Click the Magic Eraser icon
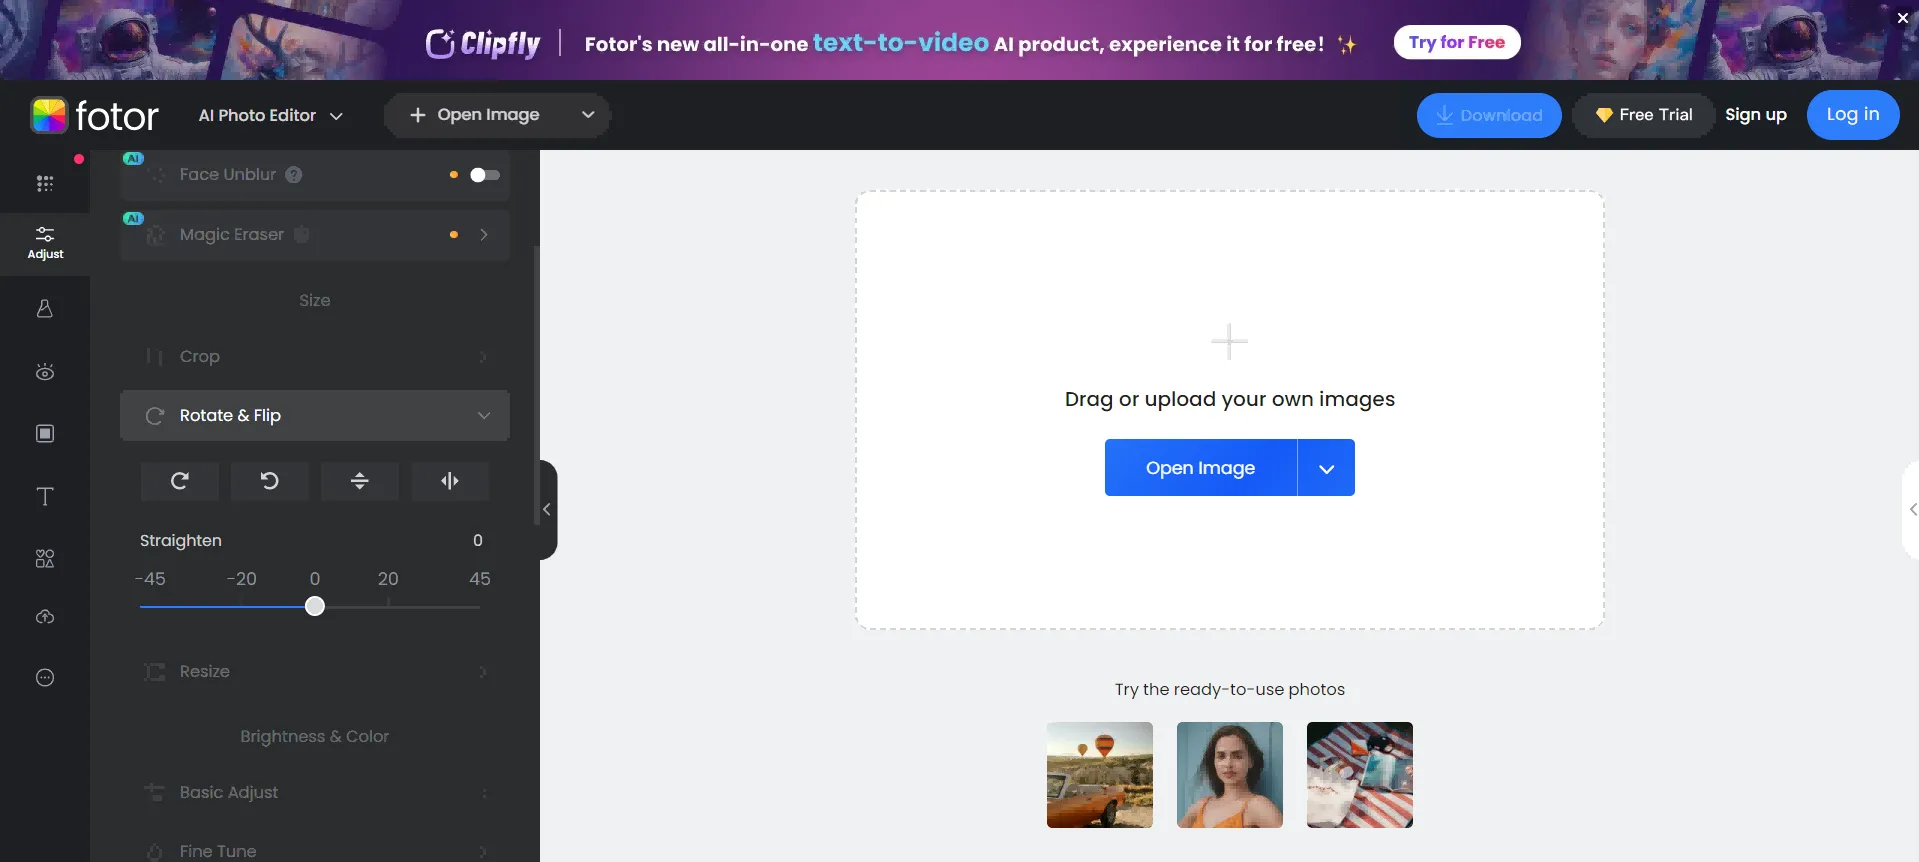Screen dimensions: 1919x862 click(155, 235)
